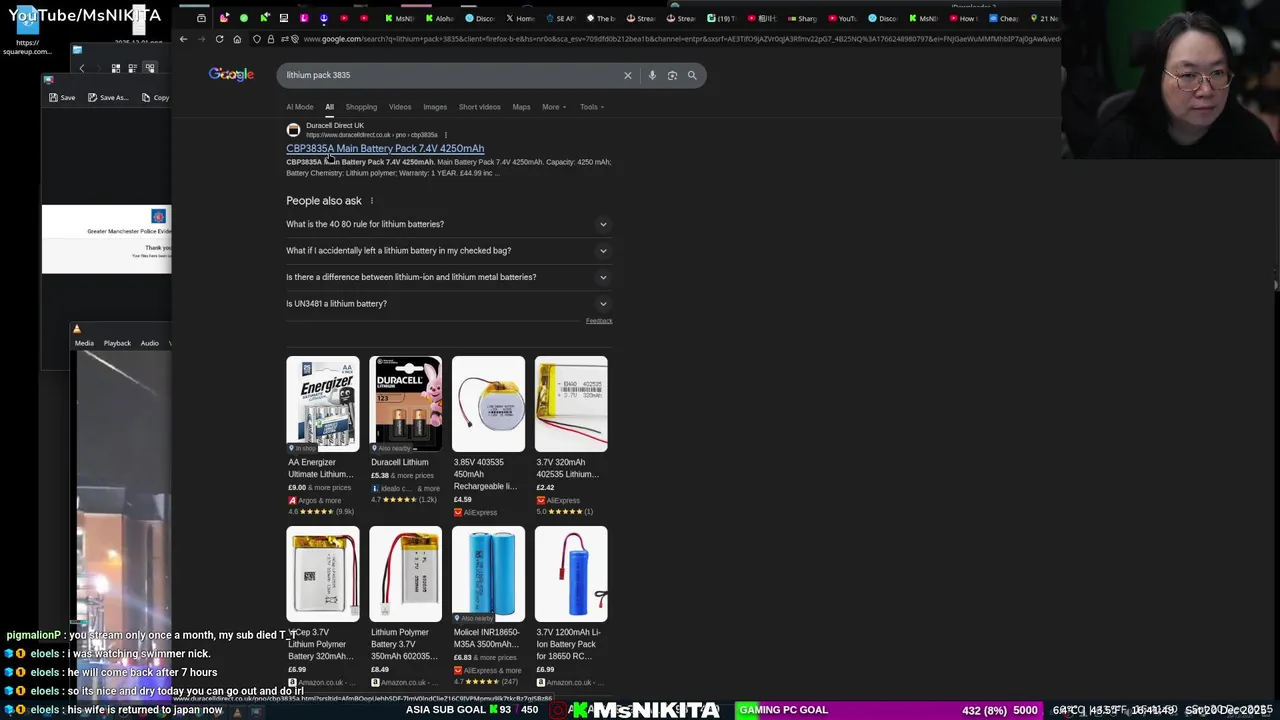Click Save in the screenshot tool window
Screen dimensions: 1280x720
63,97
